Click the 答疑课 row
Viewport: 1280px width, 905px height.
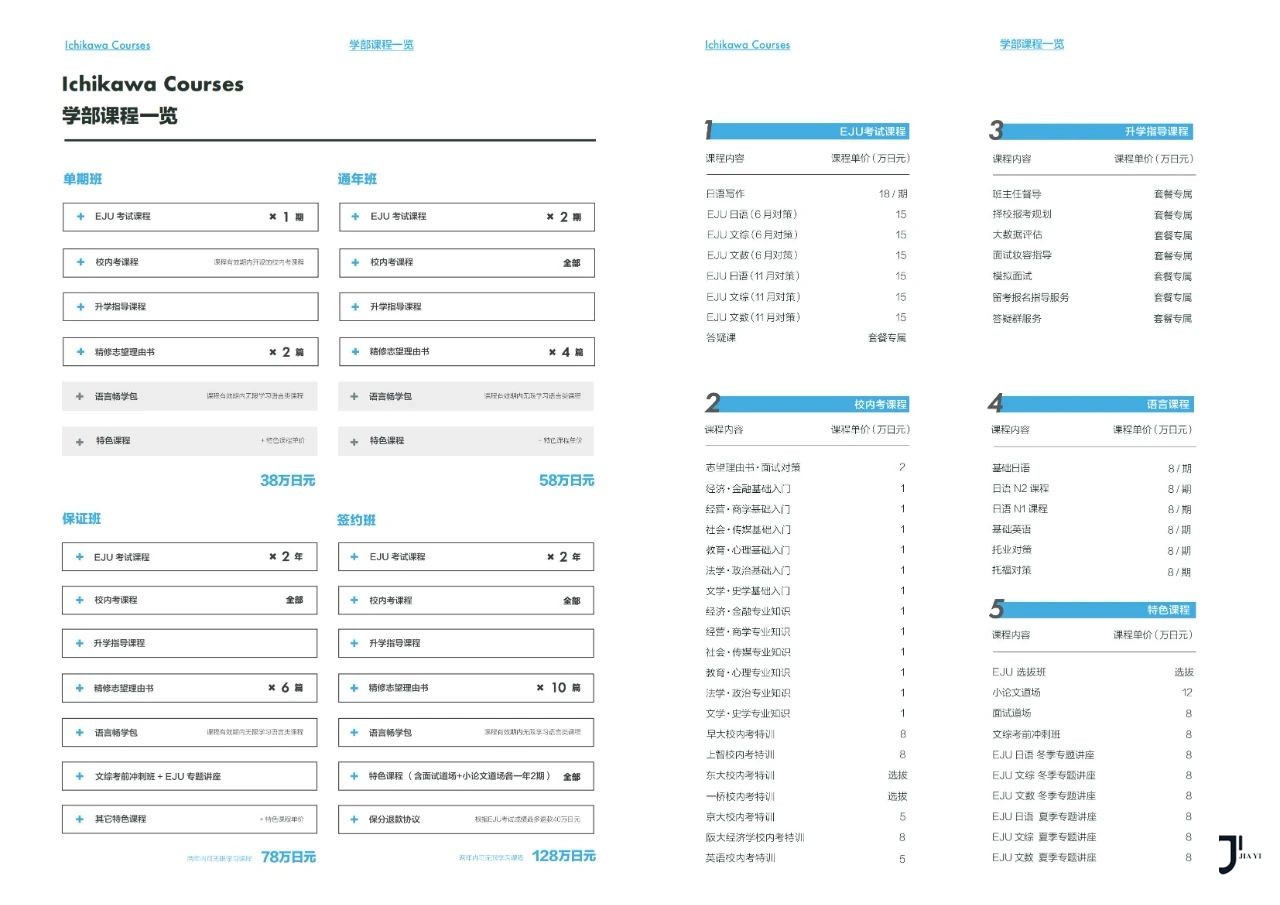[x=807, y=338]
